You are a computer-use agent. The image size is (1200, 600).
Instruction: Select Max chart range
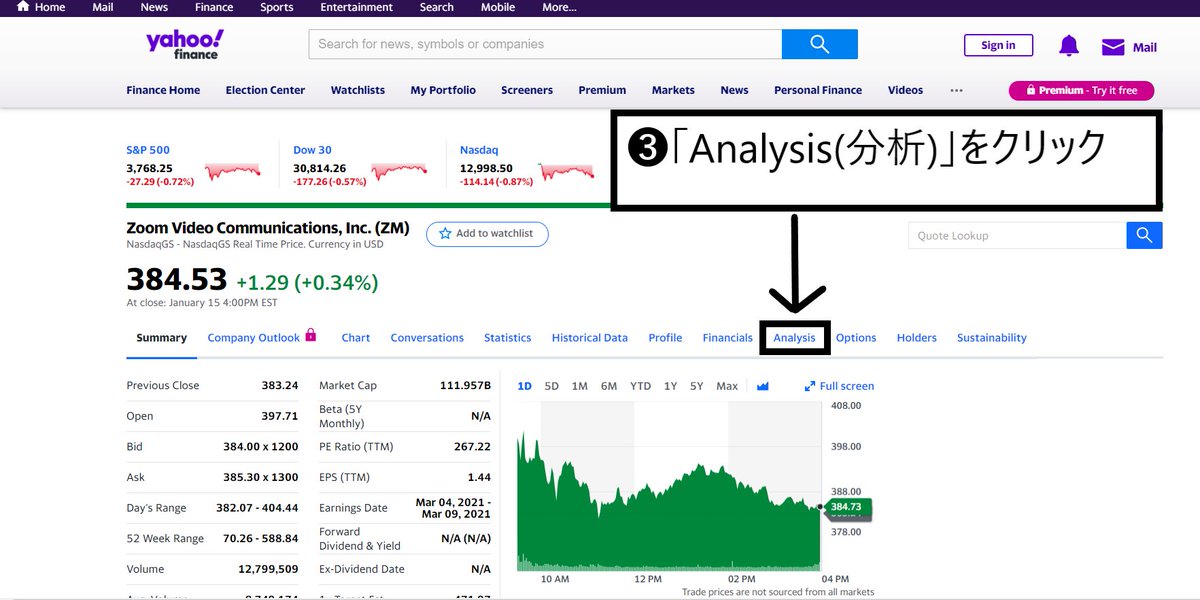pos(727,386)
